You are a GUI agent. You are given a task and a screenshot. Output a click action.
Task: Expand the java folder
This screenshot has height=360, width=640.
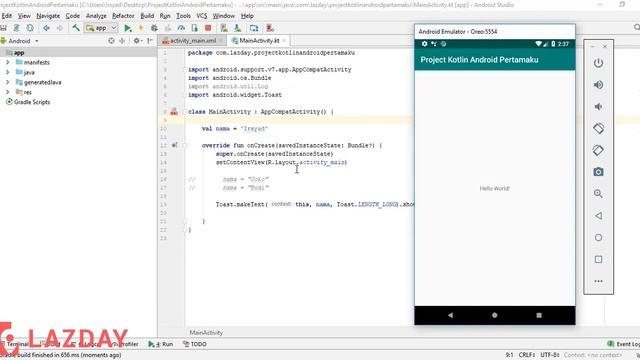pyautogui.click(x=7, y=72)
